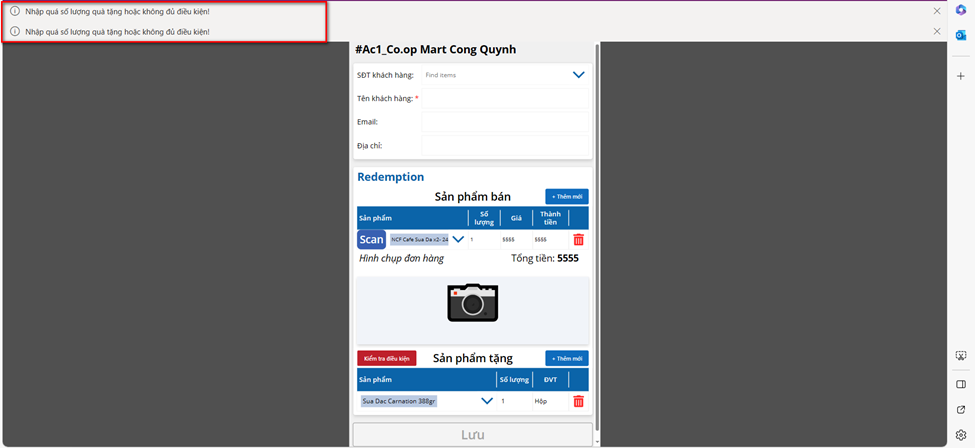Click the camera icon to capture order

click(x=473, y=302)
